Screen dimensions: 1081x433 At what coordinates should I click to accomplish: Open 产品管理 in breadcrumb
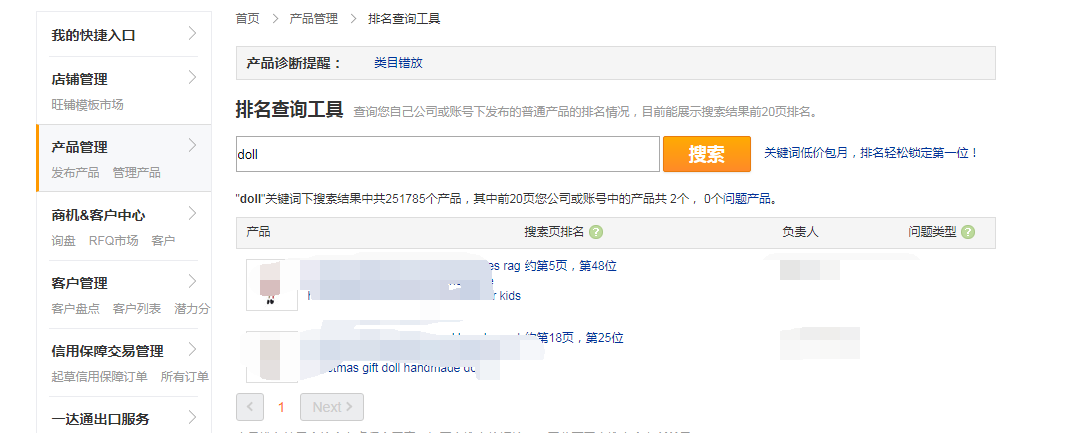pos(314,19)
